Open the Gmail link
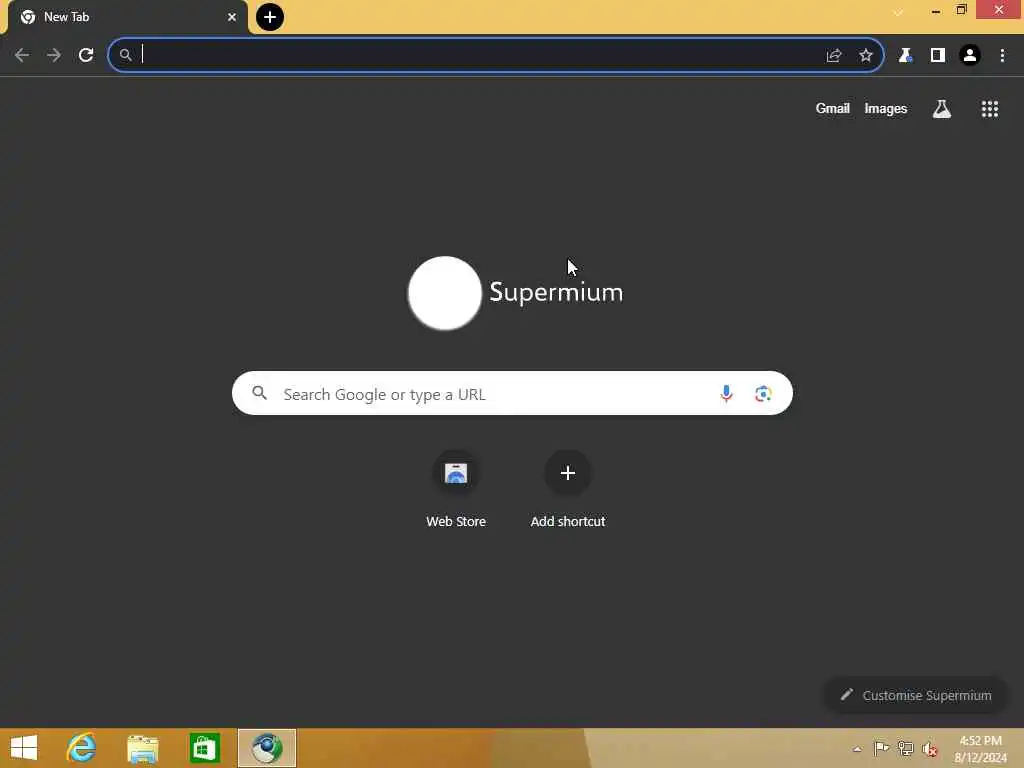This screenshot has height=768, width=1024. click(833, 108)
